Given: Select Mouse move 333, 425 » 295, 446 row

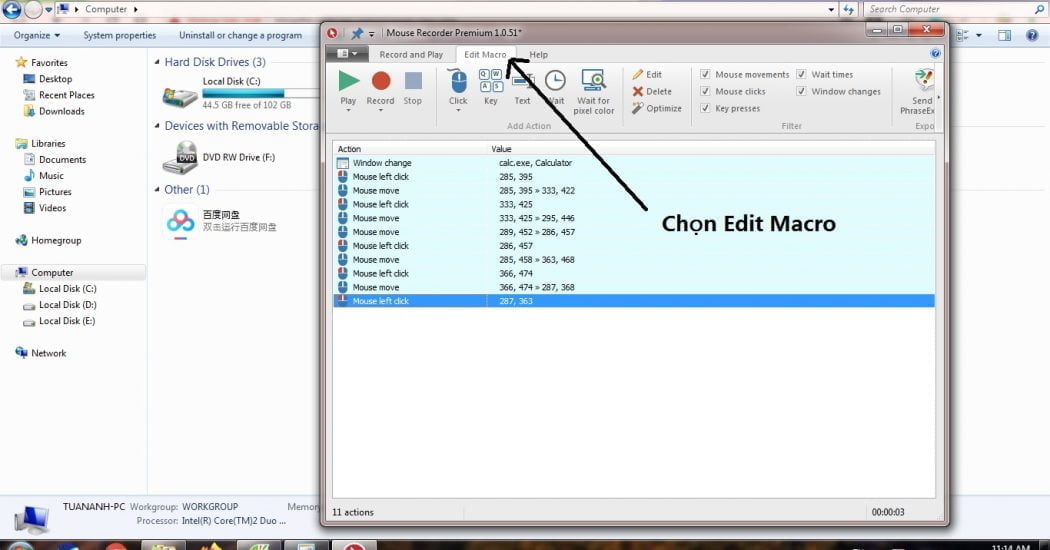Looking at the screenshot, I should point(633,218).
